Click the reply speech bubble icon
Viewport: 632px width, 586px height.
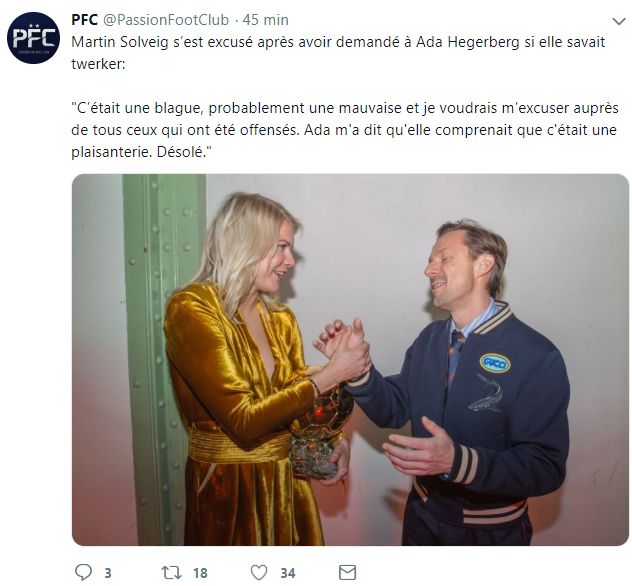(x=83, y=572)
